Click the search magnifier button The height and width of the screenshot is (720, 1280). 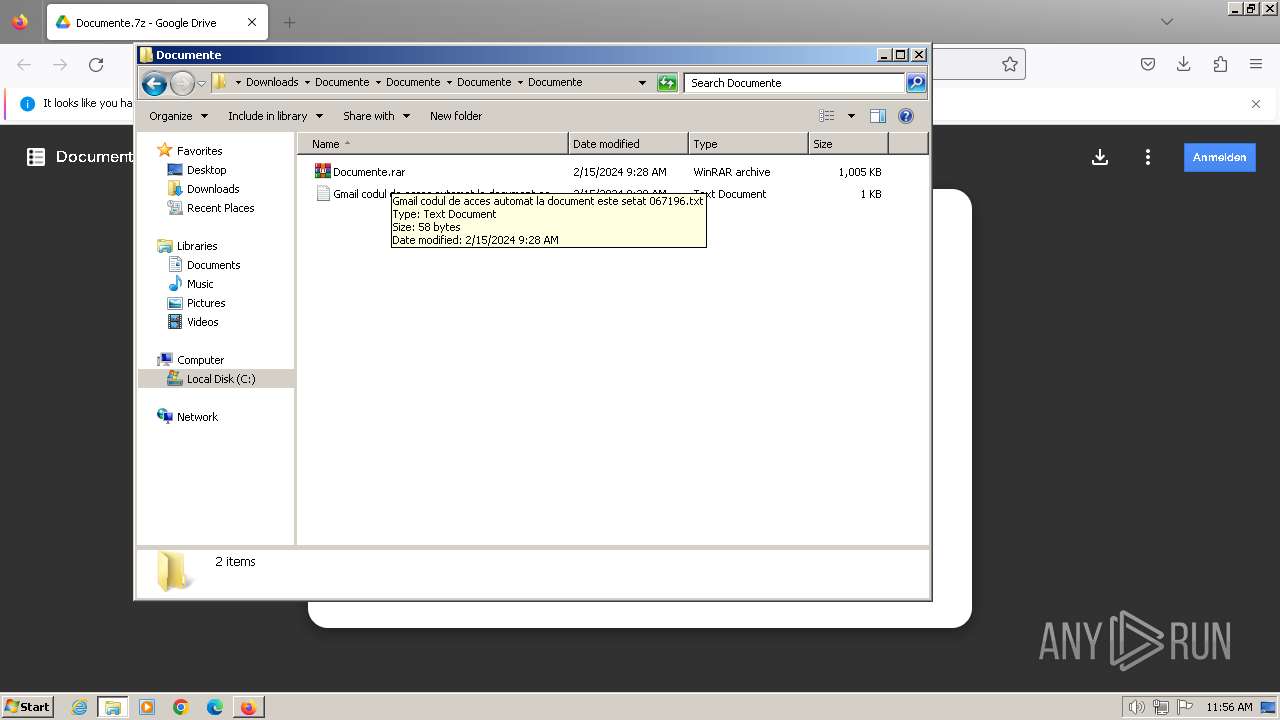point(916,83)
